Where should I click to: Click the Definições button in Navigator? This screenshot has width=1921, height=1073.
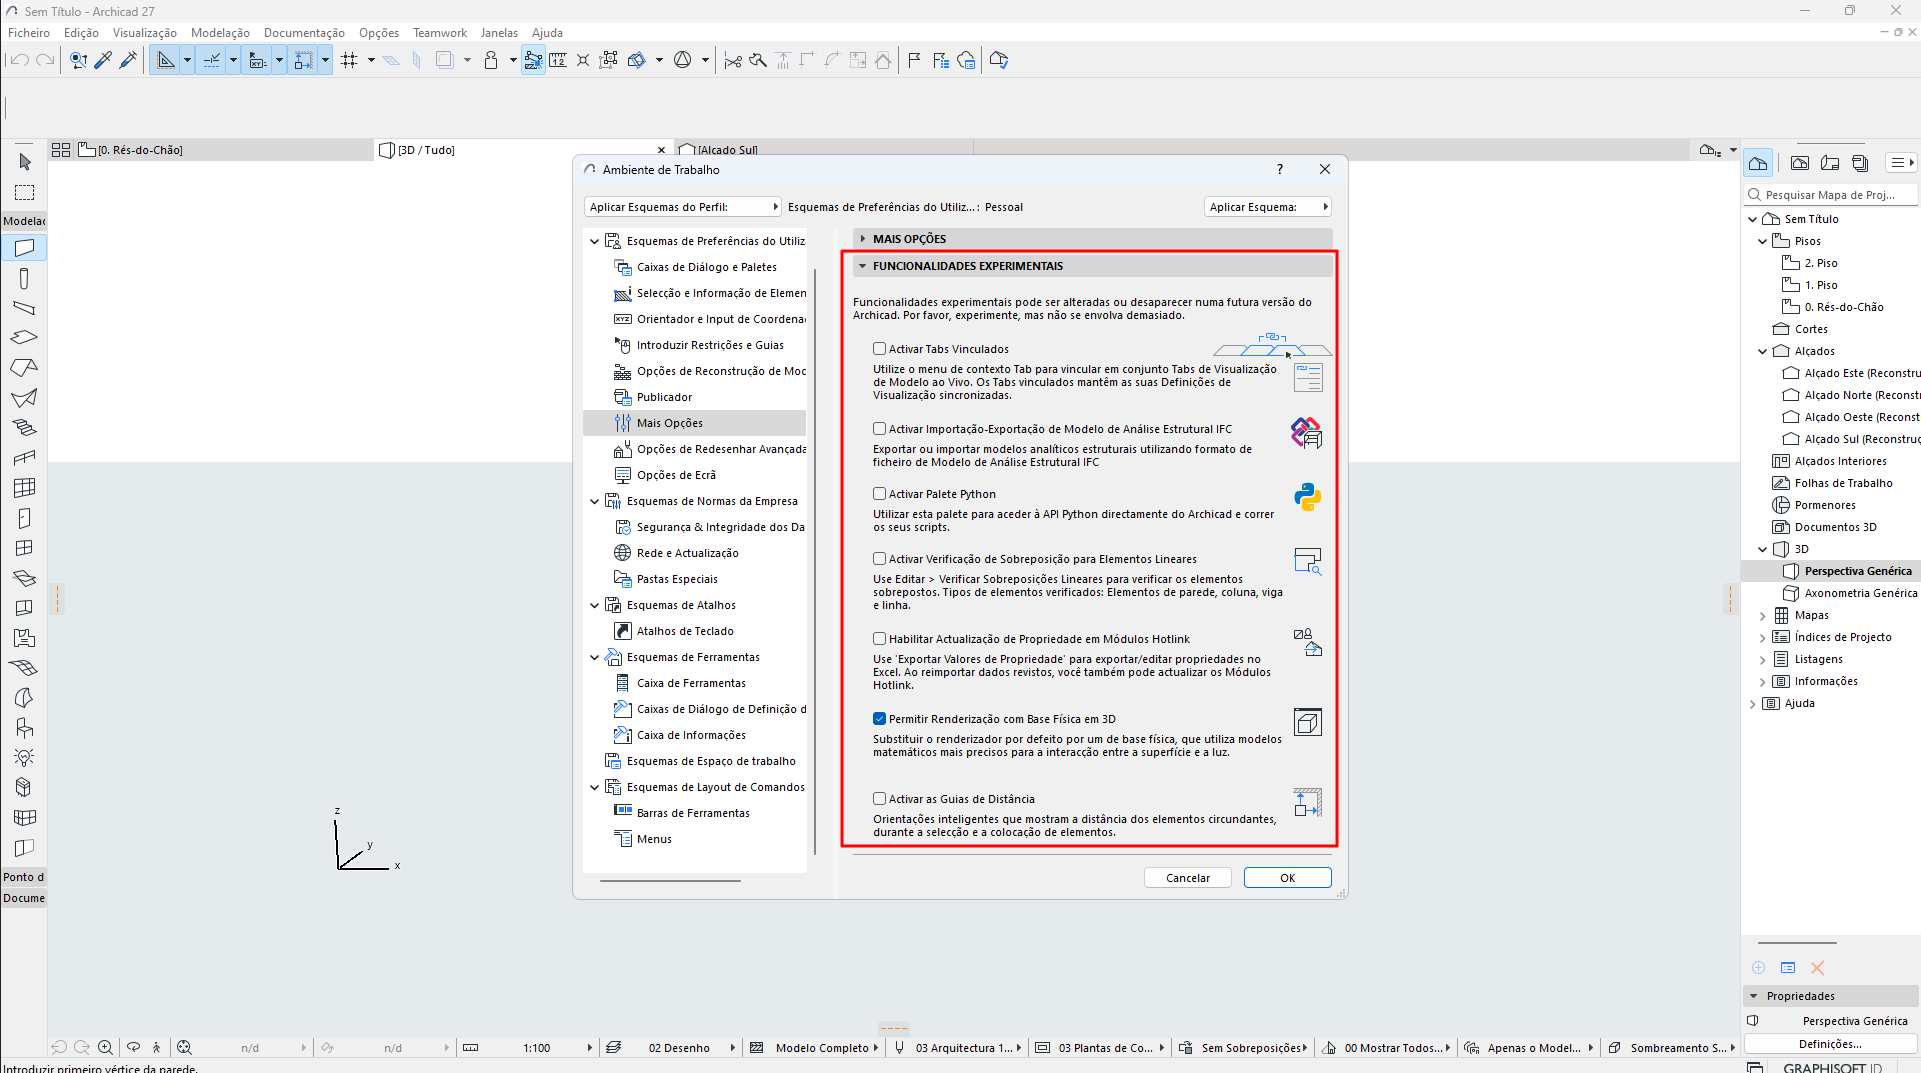coord(1830,1044)
